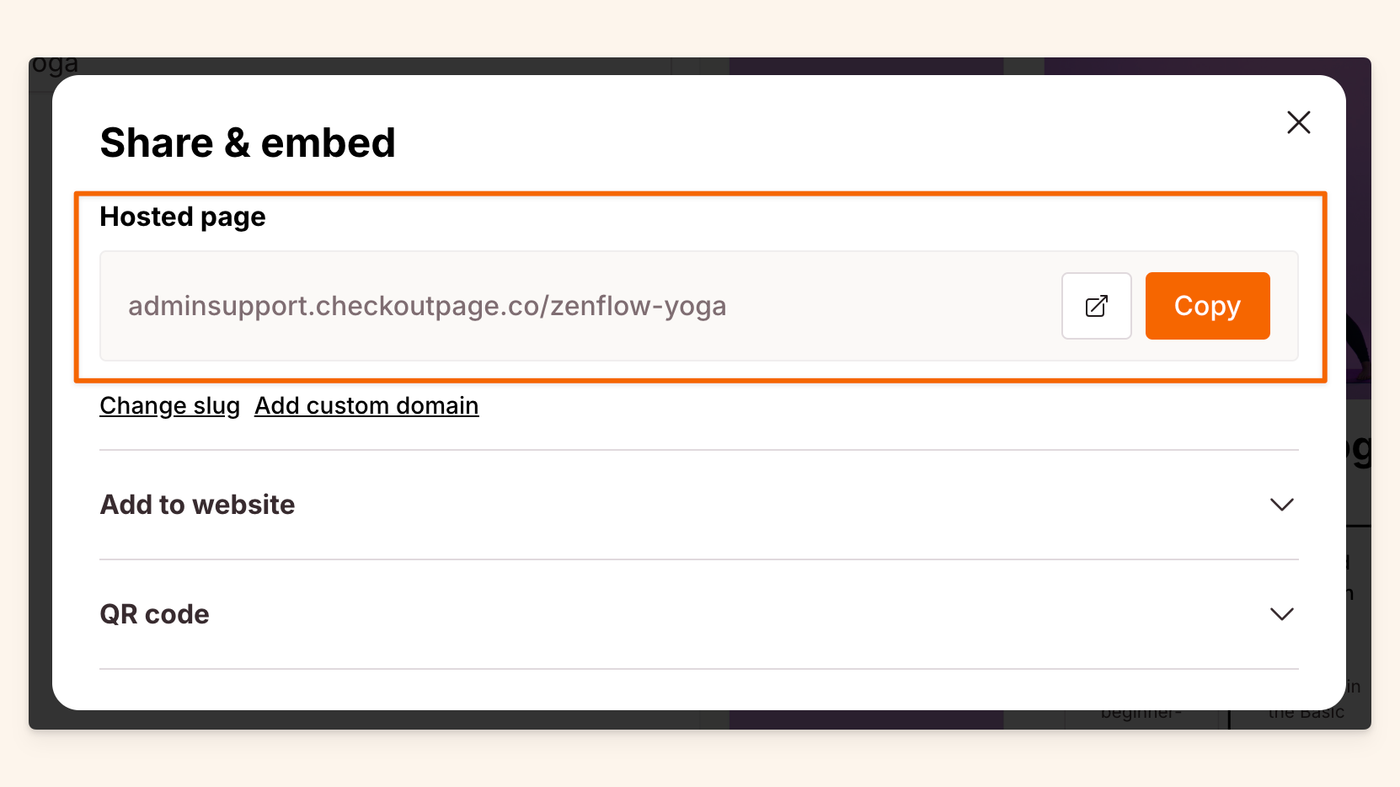Click the 'beginner-' text behind the dialog
Screen dimensions: 1400x787
1141,713
